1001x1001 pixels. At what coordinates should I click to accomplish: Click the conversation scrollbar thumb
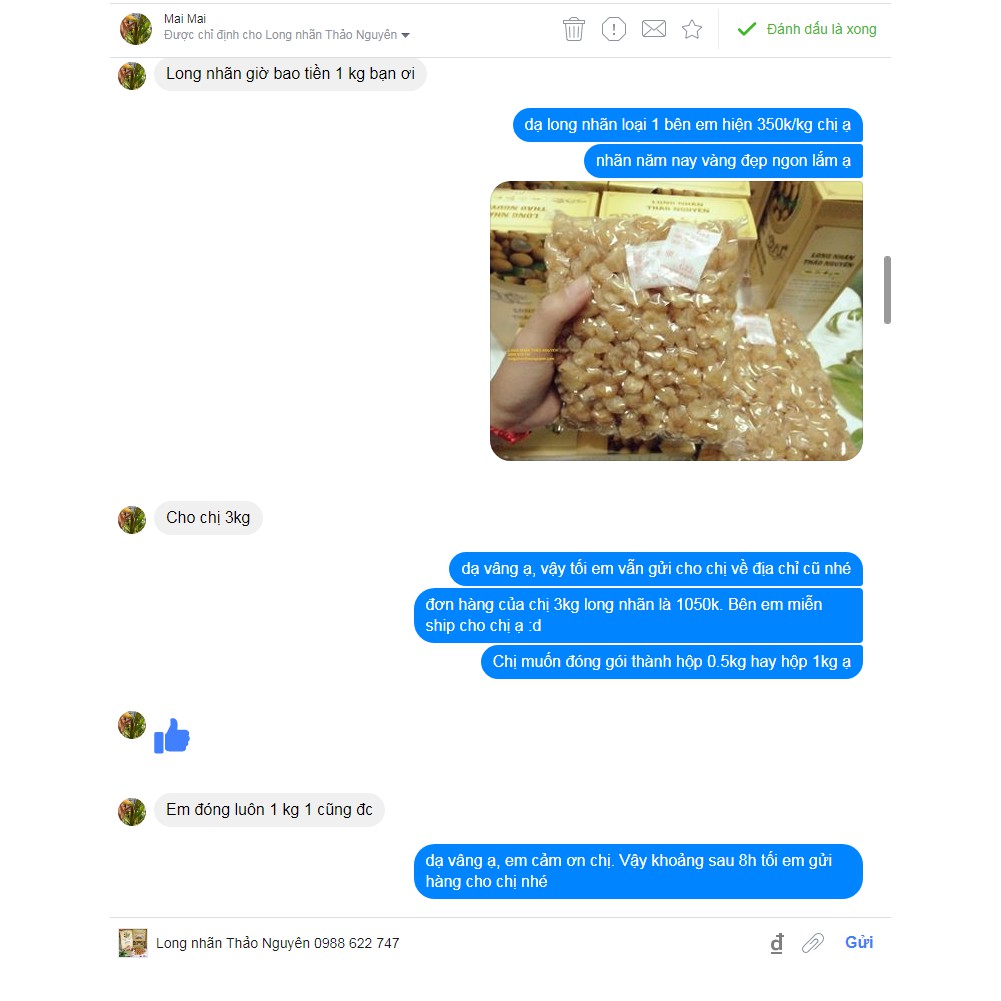[887, 290]
